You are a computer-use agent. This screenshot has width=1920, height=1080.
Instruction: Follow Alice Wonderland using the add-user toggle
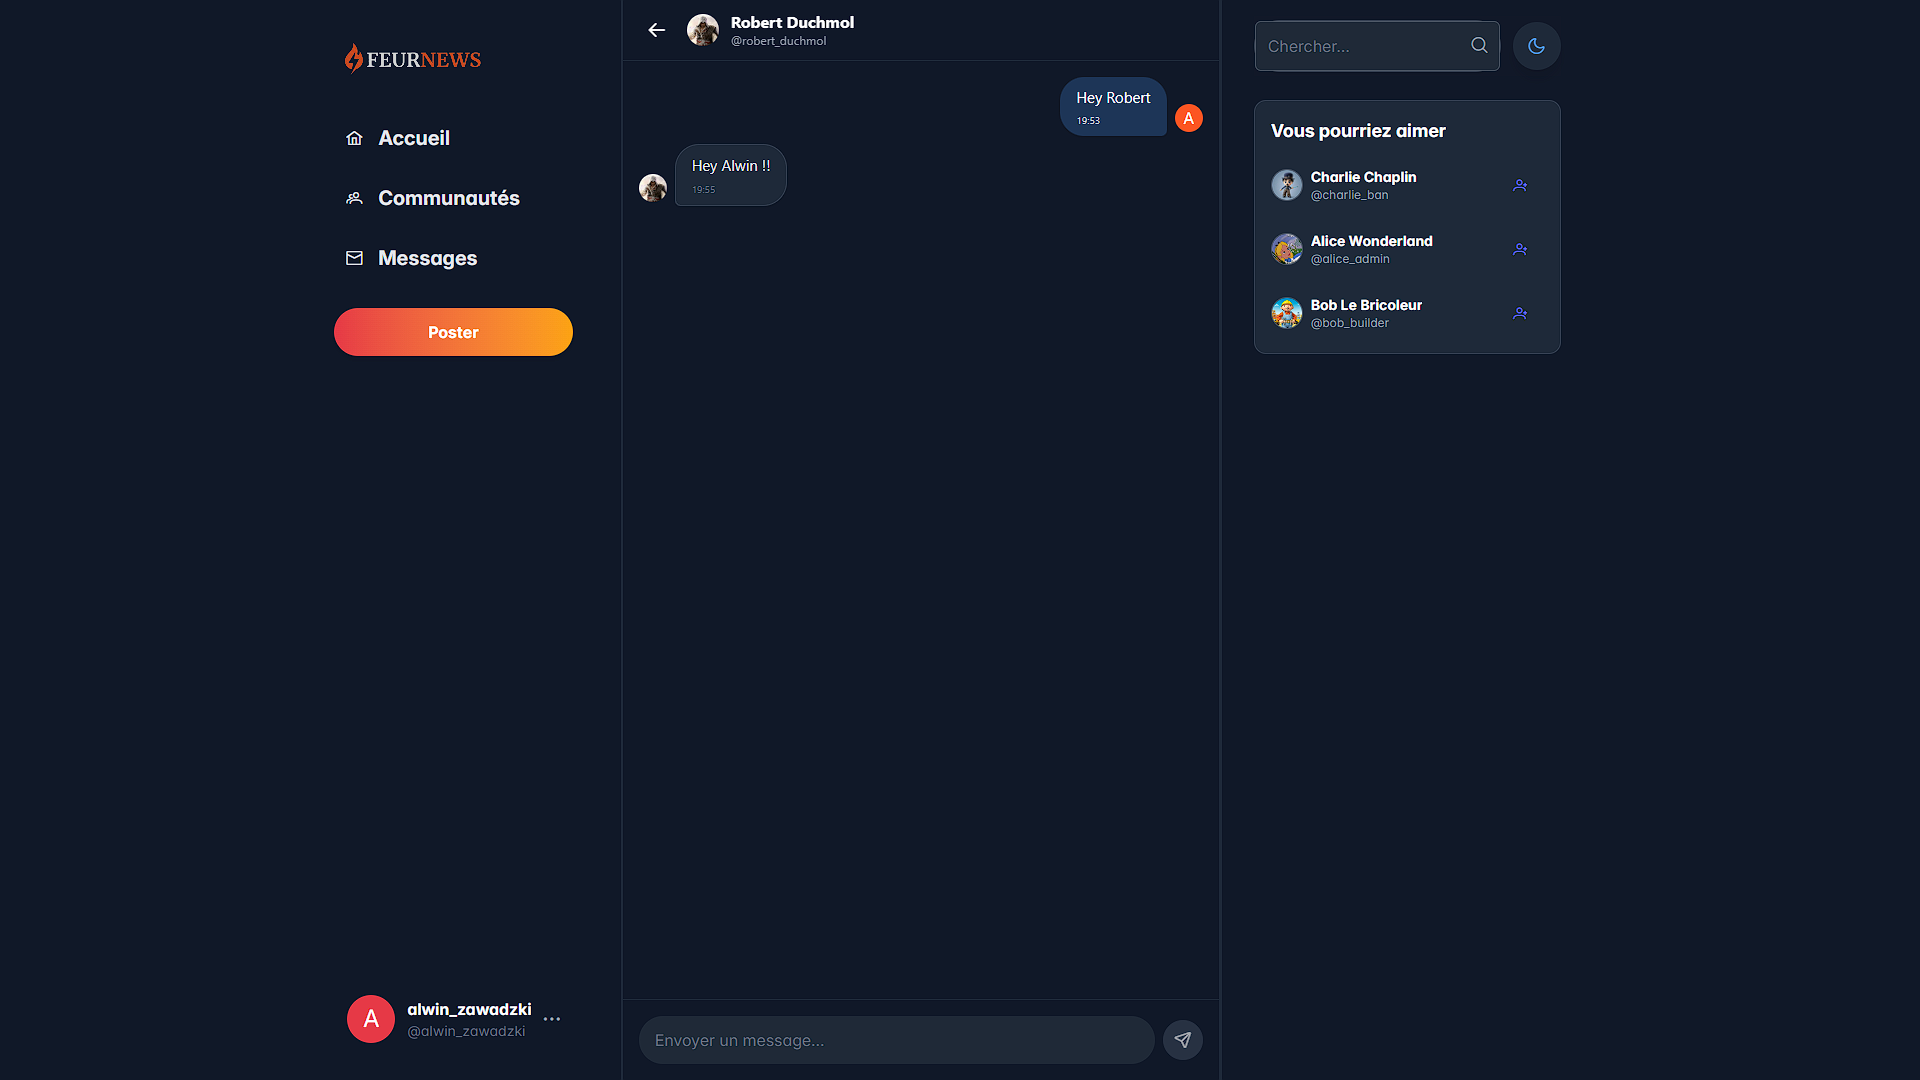coord(1520,249)
